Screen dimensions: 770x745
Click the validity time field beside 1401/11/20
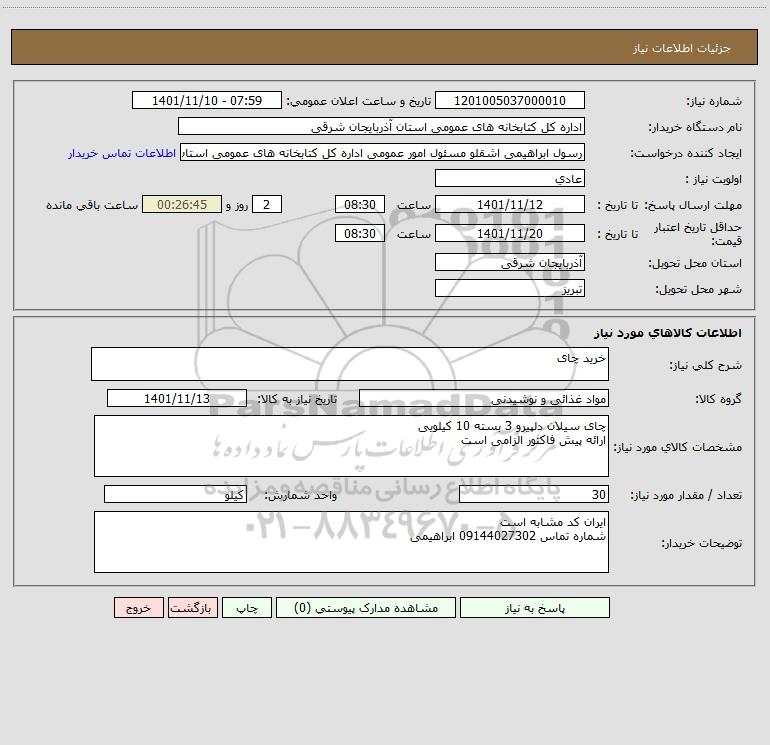click(359, 233)
